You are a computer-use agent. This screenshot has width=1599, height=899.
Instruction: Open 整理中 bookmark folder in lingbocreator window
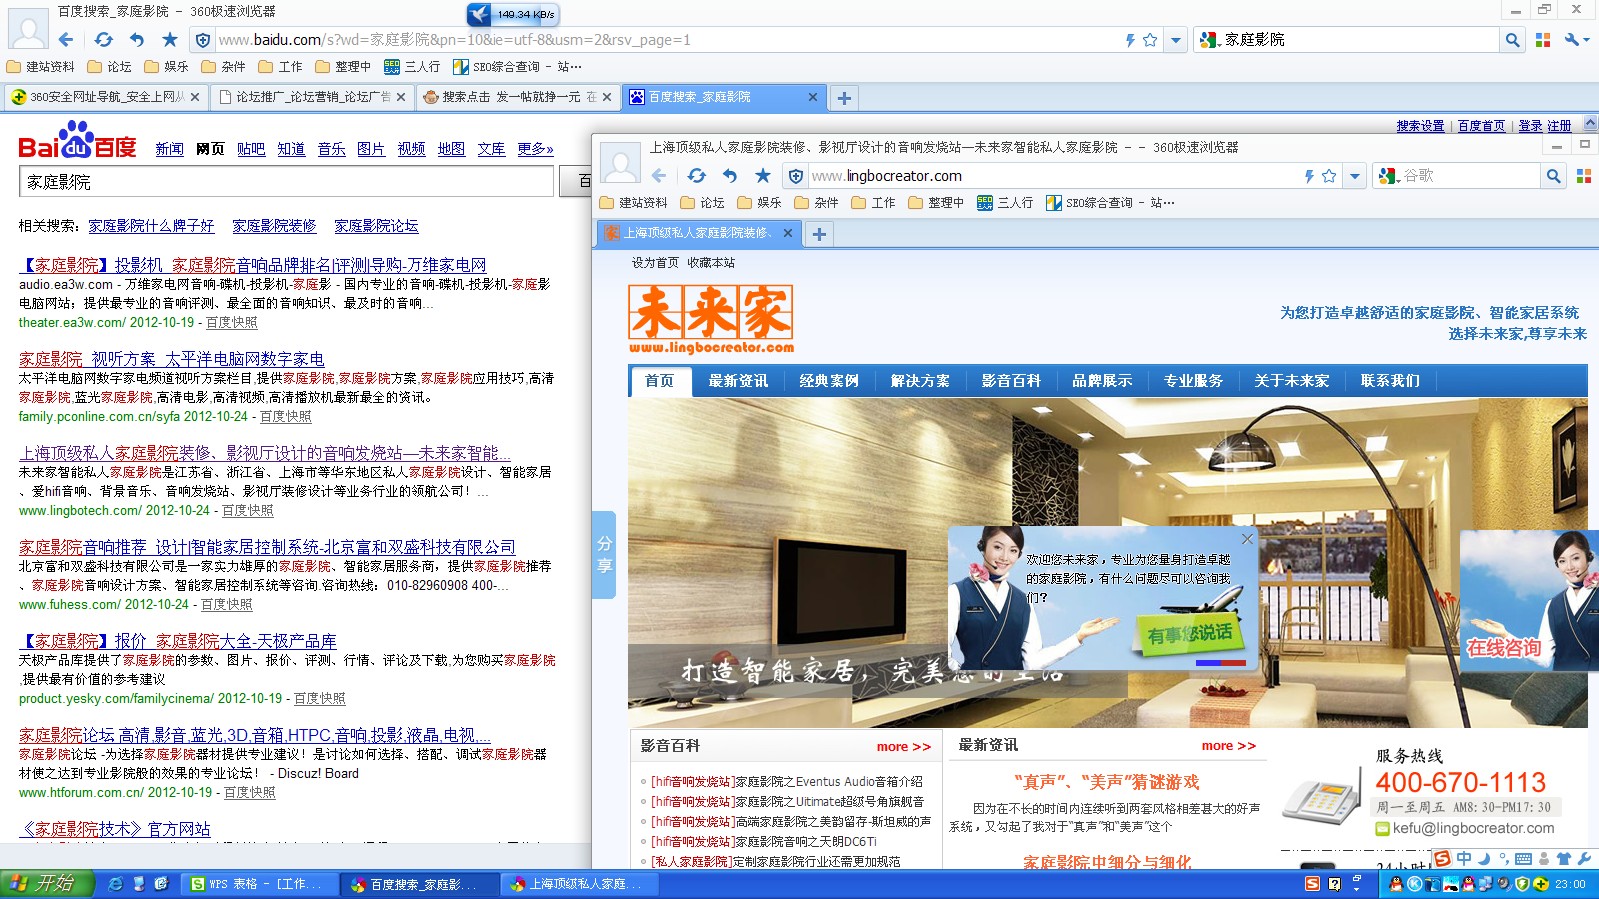tap(935, 203)
